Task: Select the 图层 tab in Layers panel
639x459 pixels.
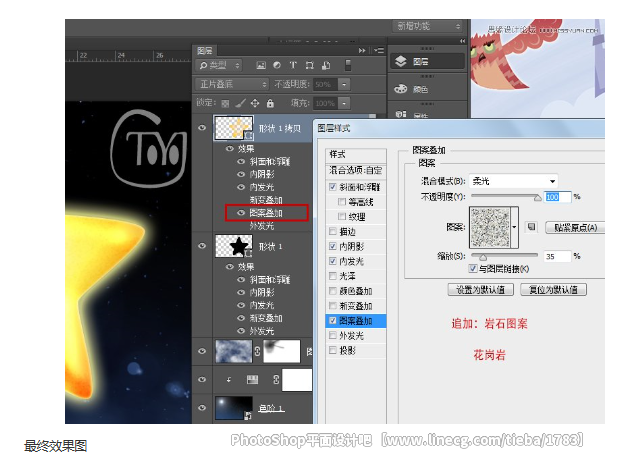Action: pyautogui.click(x=205, y=51)
